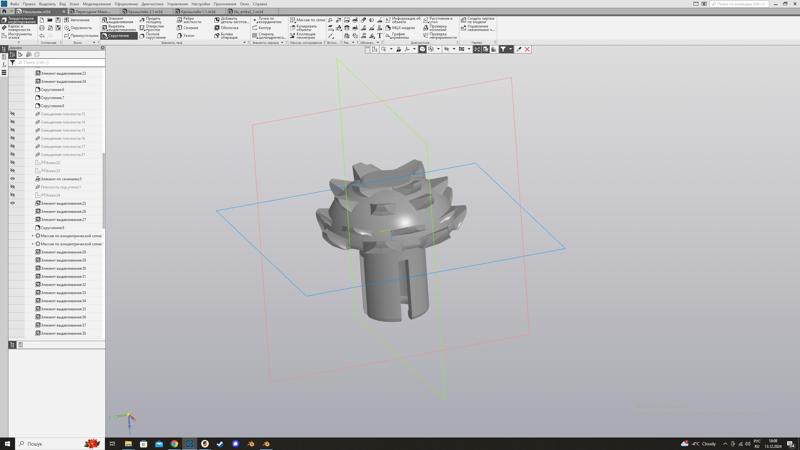This screenshot has width=800, height=450.
Task: Pick the Прямоугольник rectangle tool
Action: [x=81, y=36]
